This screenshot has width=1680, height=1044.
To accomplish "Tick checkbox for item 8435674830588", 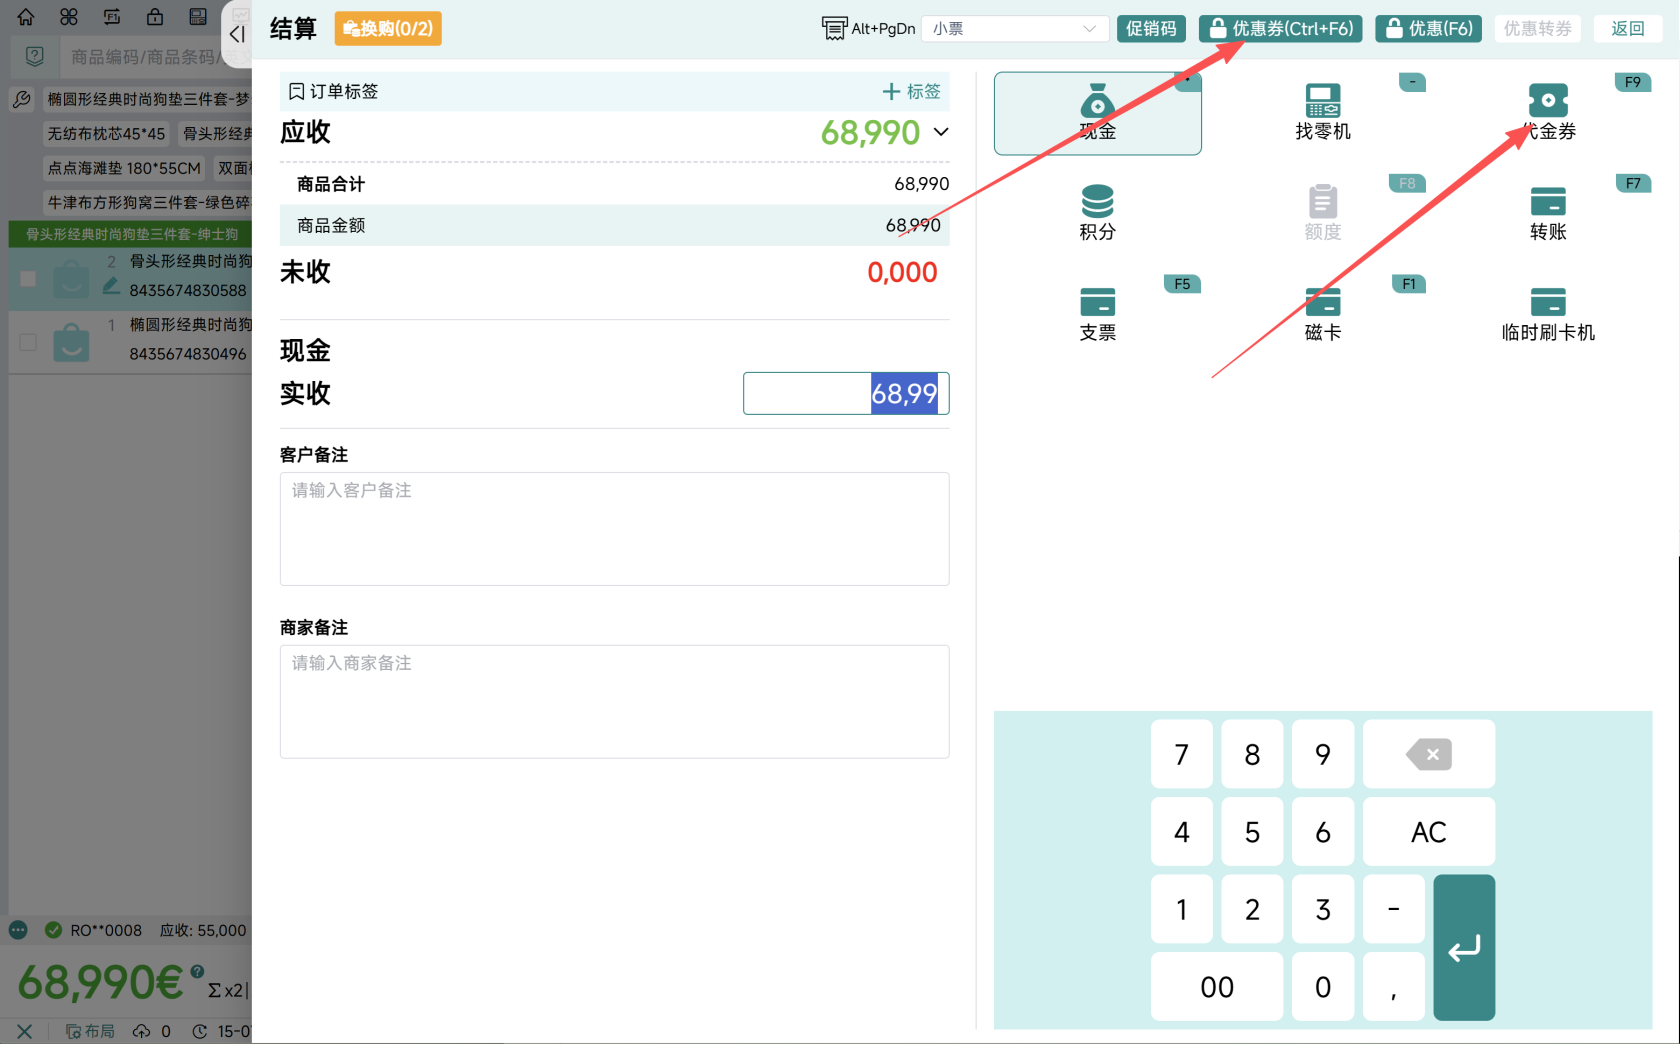I will [28, 279].
